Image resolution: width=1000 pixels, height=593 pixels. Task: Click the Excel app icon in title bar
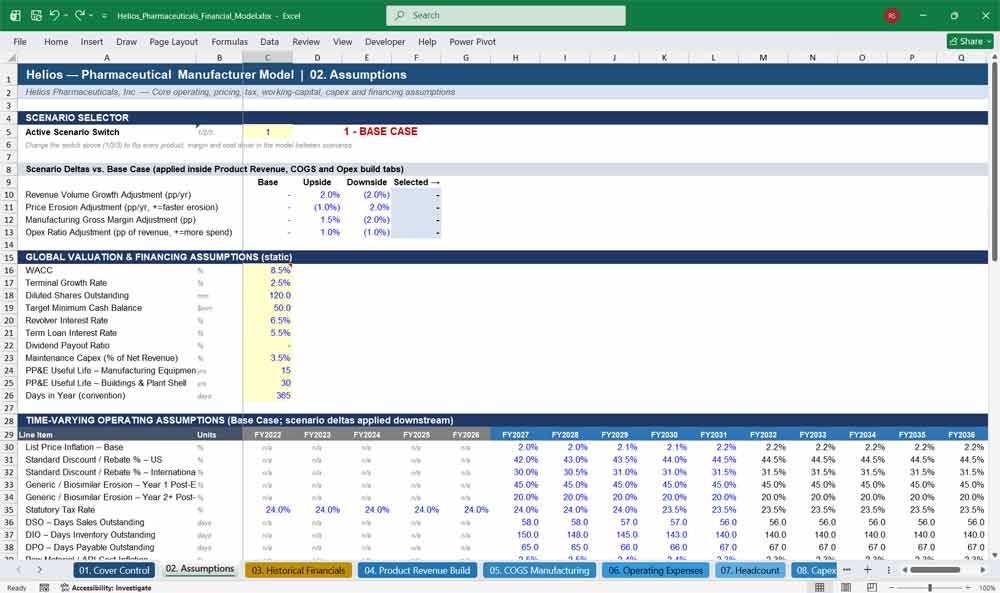pyautogui.click(x=15, y=15)
